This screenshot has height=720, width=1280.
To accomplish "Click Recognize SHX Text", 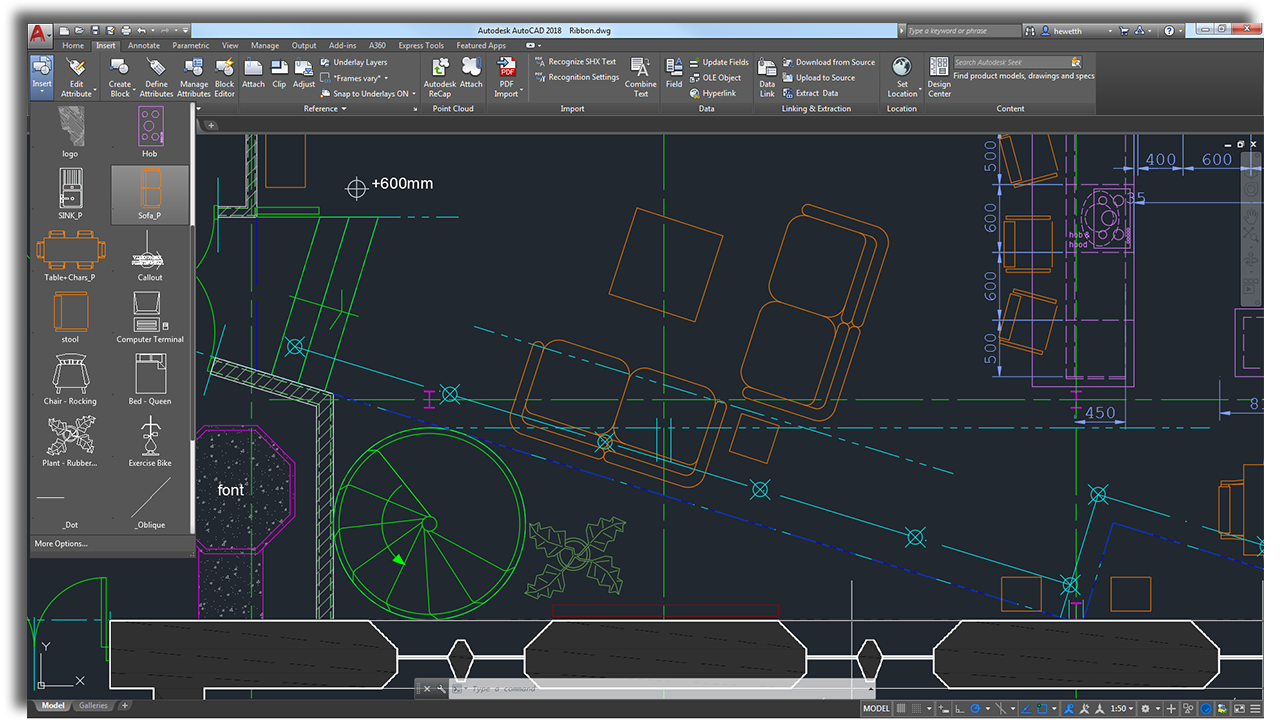I will pos(576,62).
